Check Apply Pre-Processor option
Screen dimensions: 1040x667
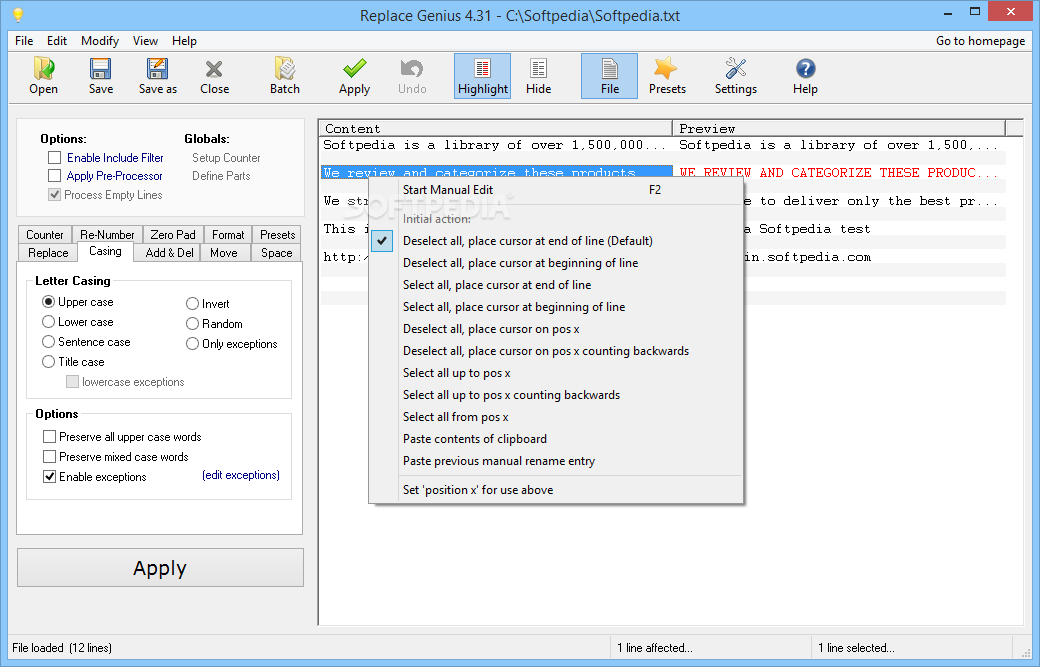click(54, 176)
